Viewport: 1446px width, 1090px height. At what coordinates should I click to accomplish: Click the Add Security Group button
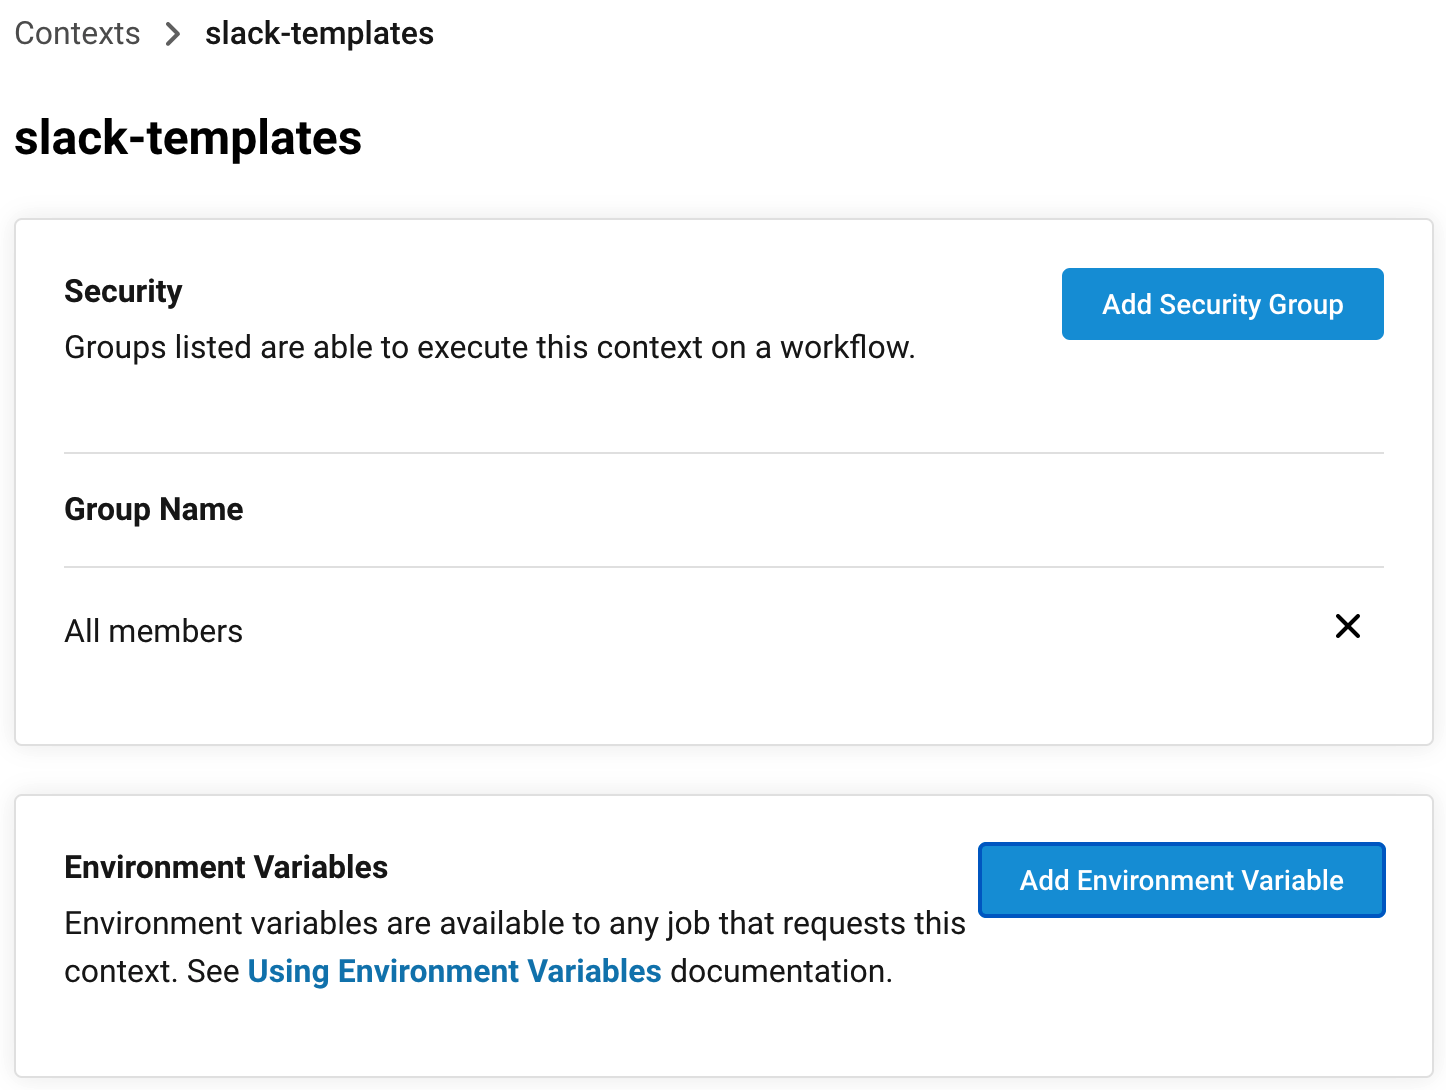point(1222,304)
